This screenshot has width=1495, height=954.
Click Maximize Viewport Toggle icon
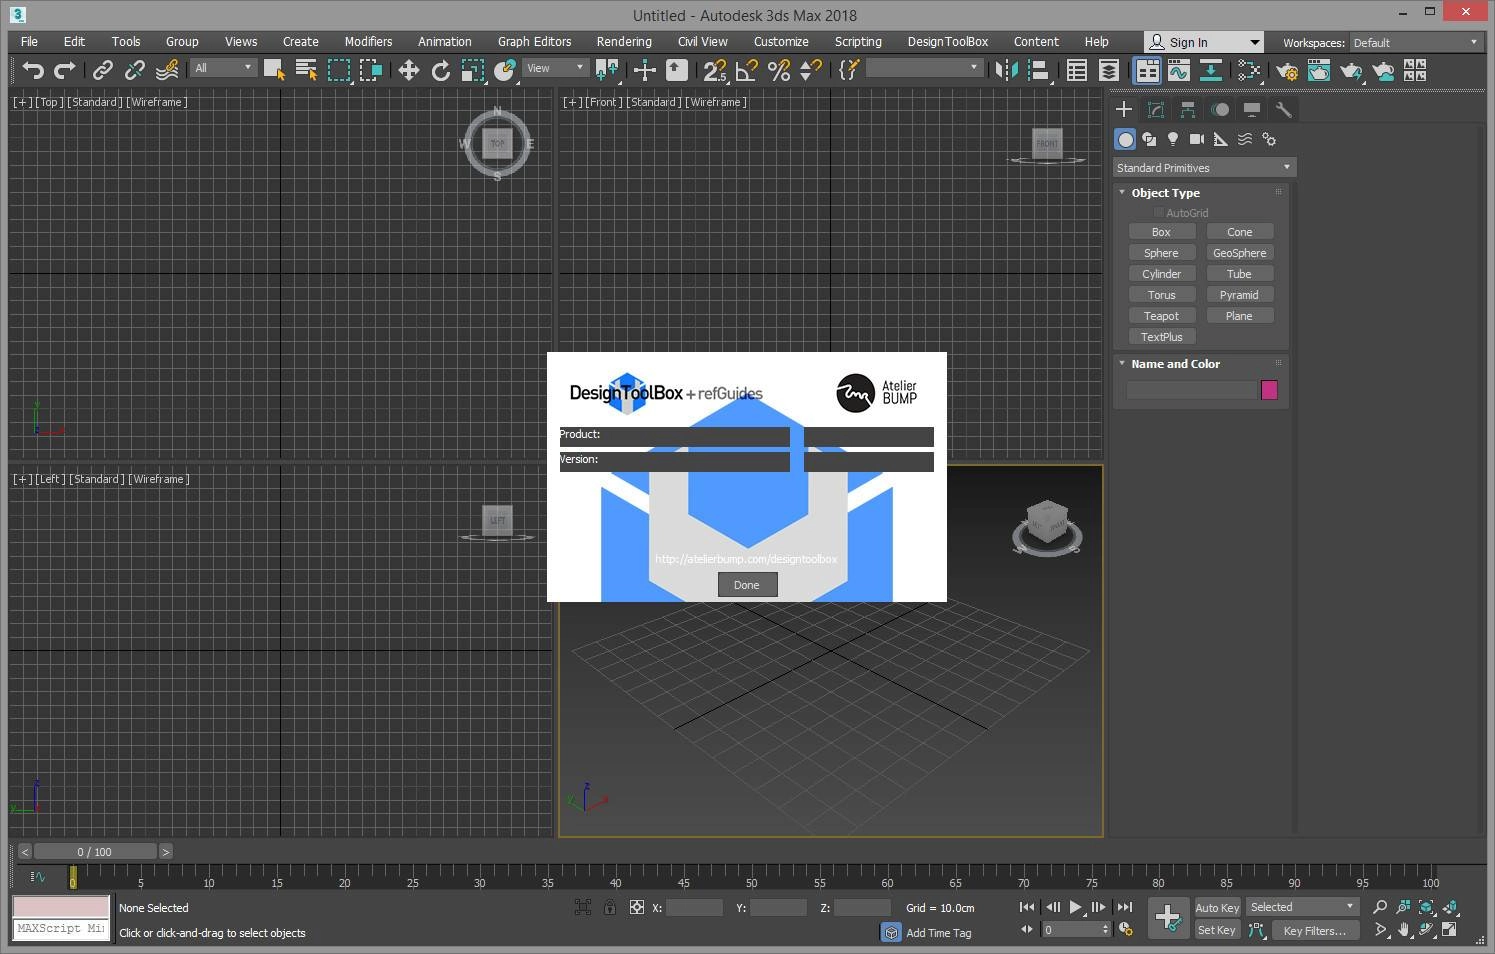[x=1449, y=930]
